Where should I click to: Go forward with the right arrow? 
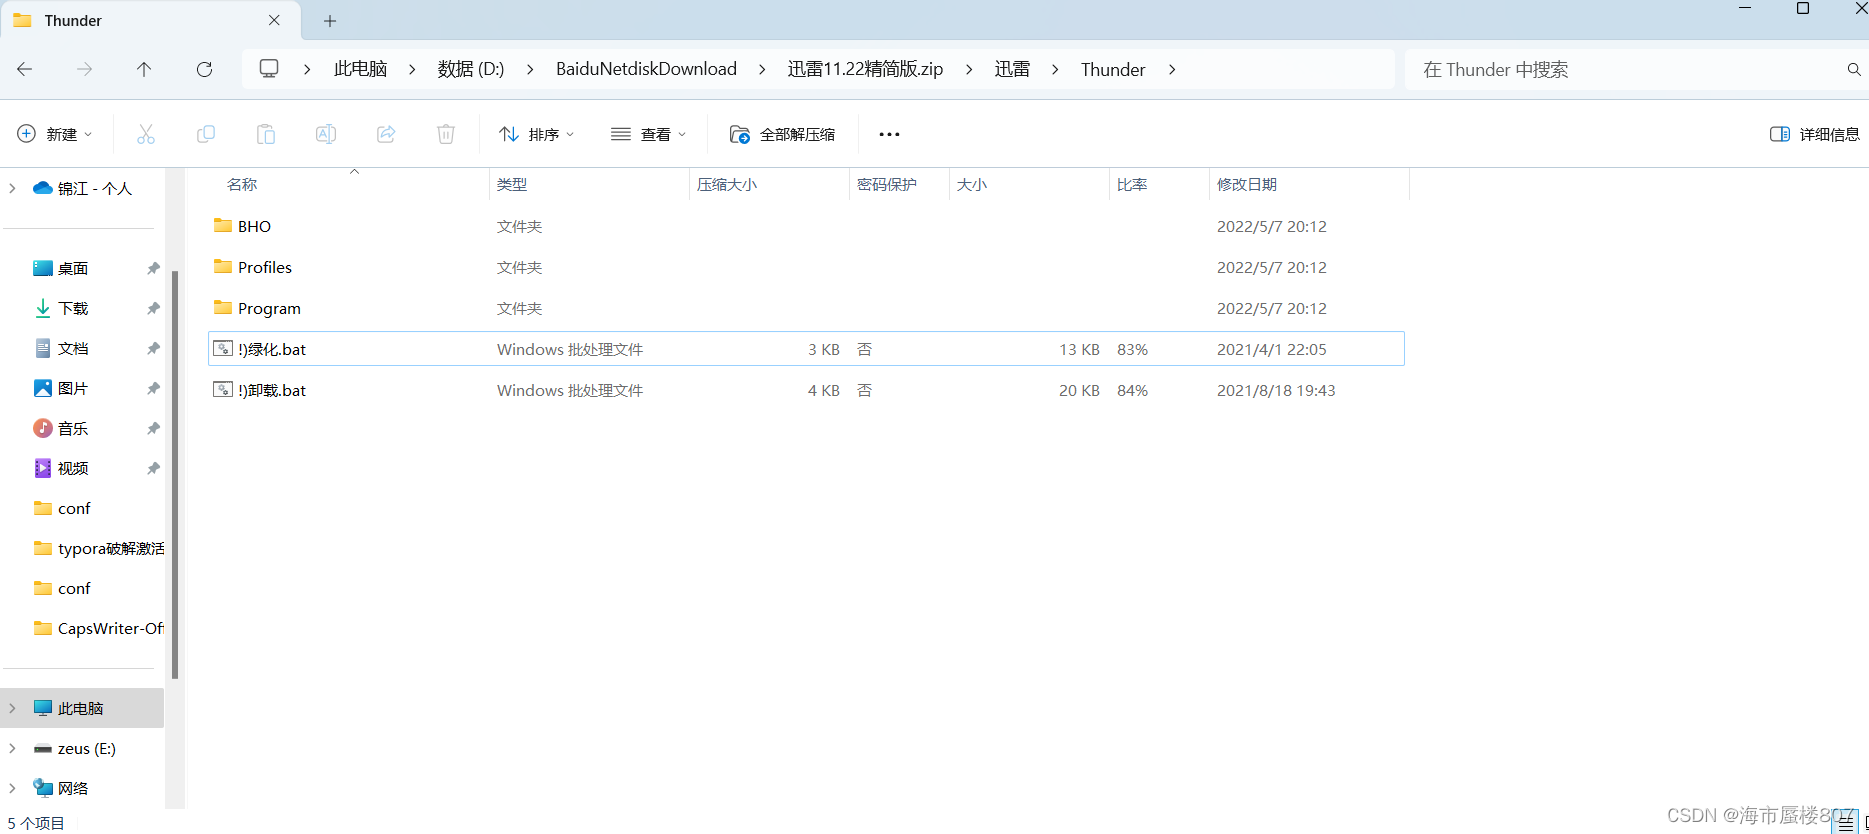(85, 69)
